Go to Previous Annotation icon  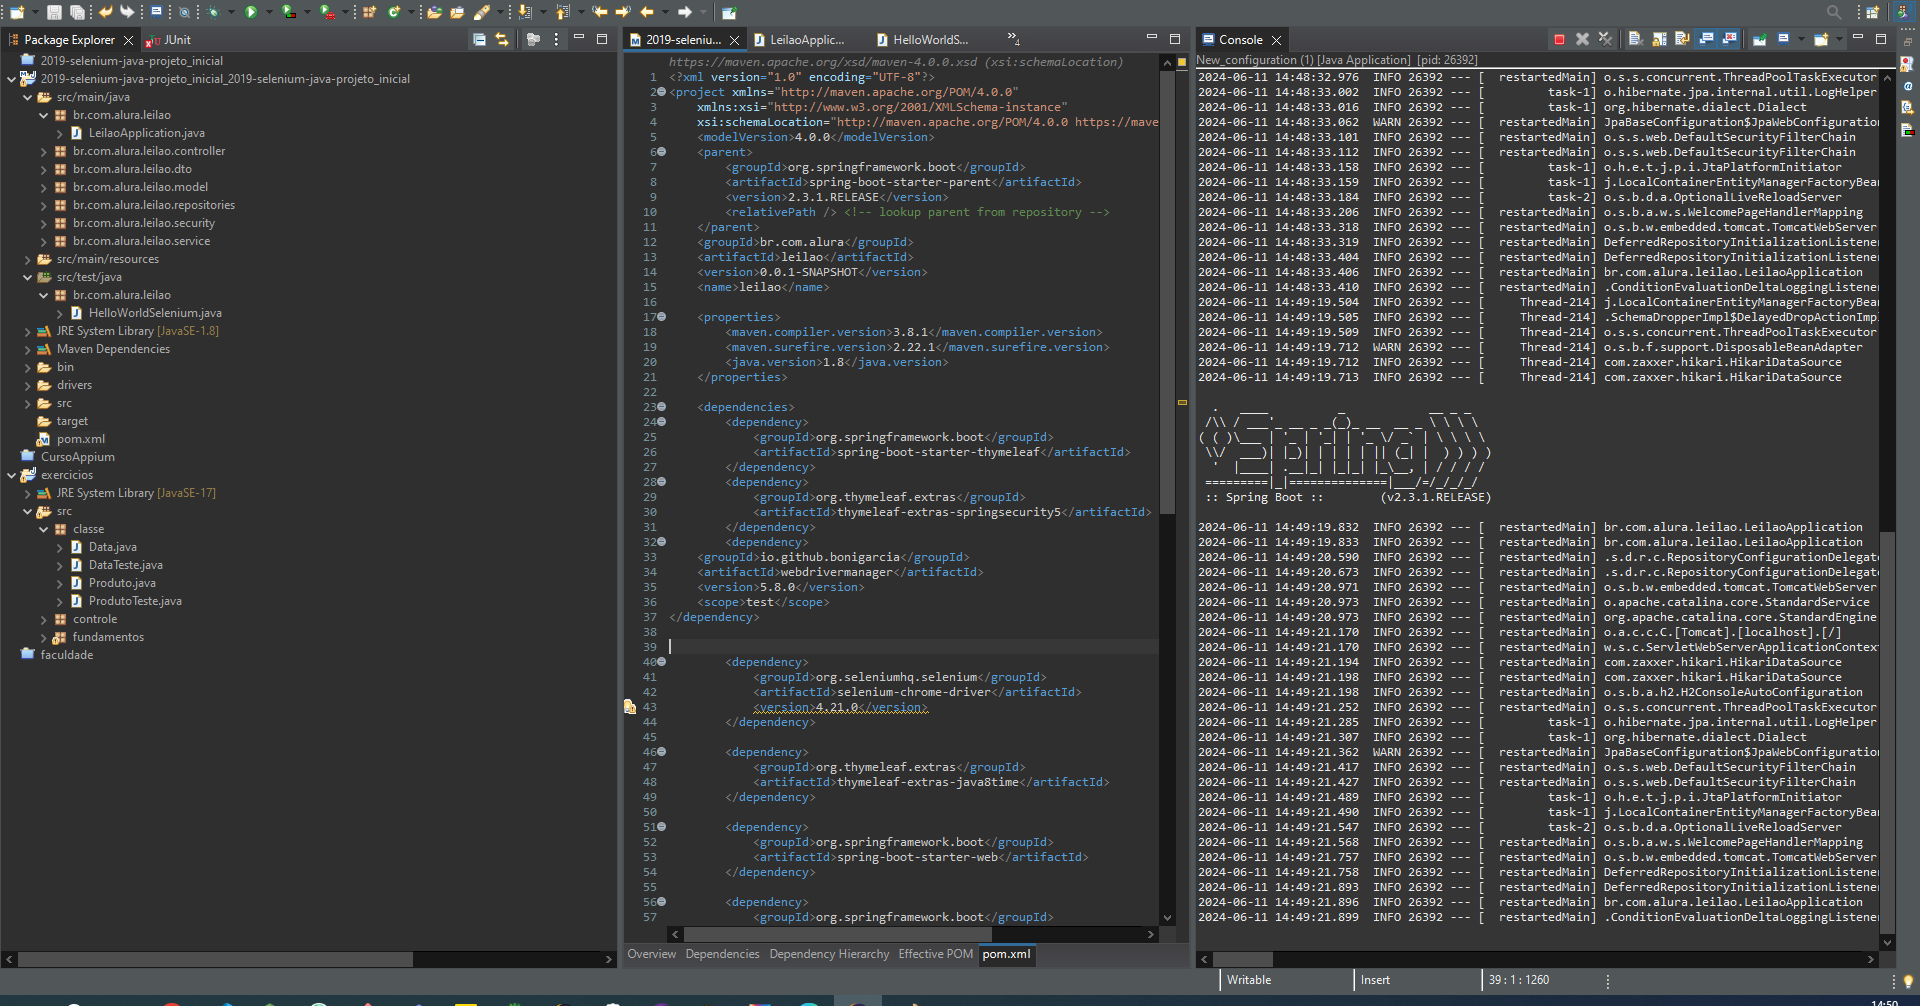pos(562,12)
